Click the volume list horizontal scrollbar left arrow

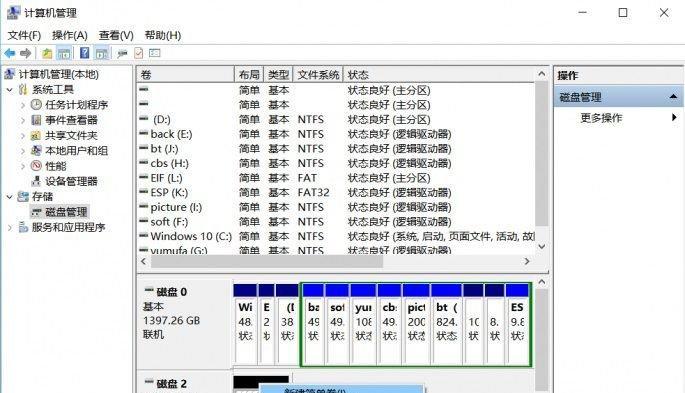click(x=144, y=261)
